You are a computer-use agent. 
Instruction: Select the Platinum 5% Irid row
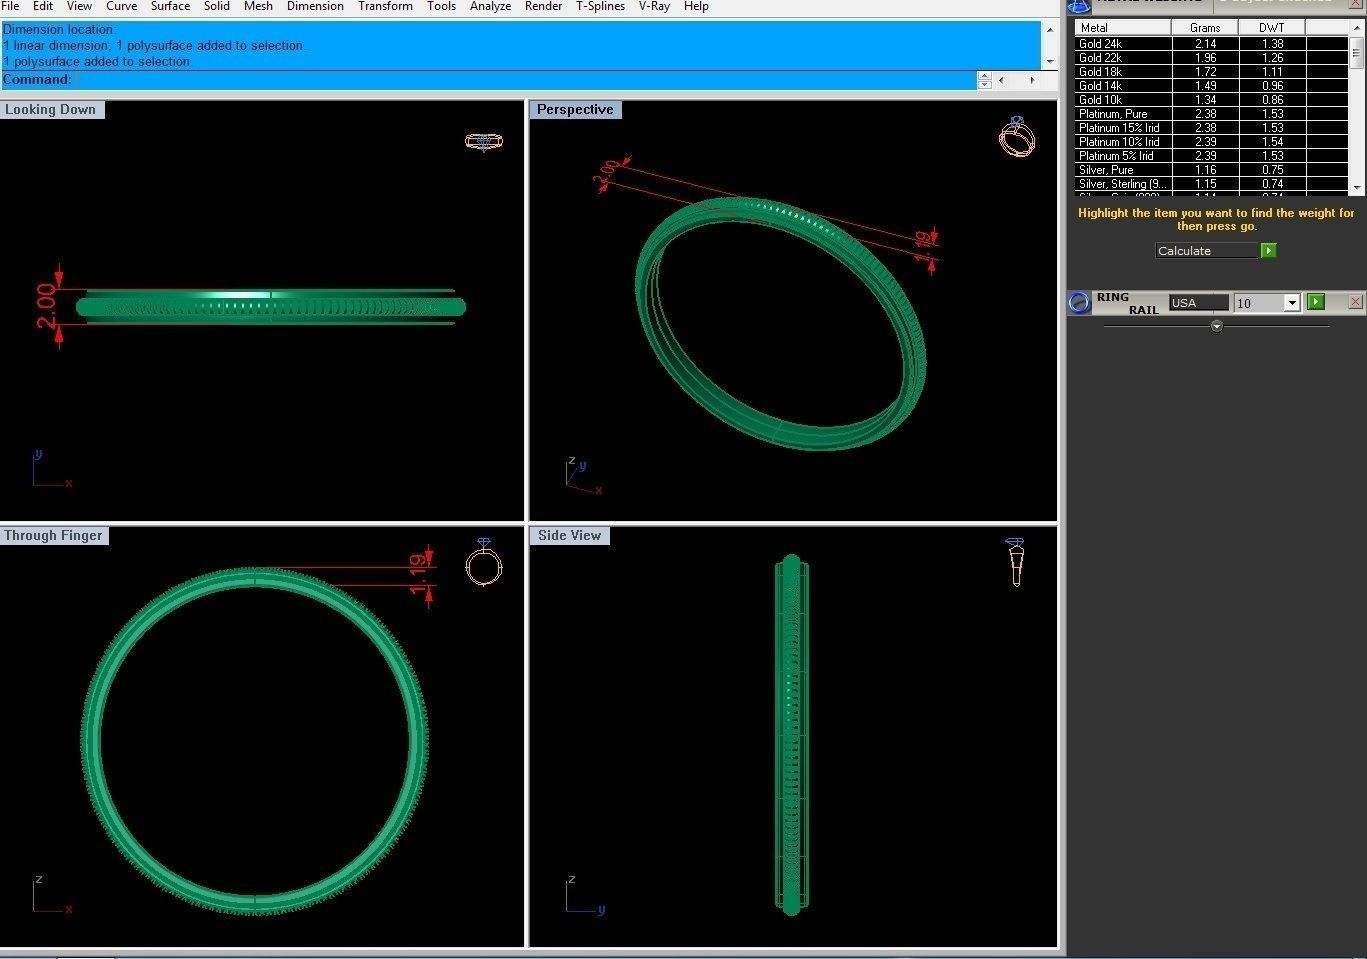coord(1212,156)
